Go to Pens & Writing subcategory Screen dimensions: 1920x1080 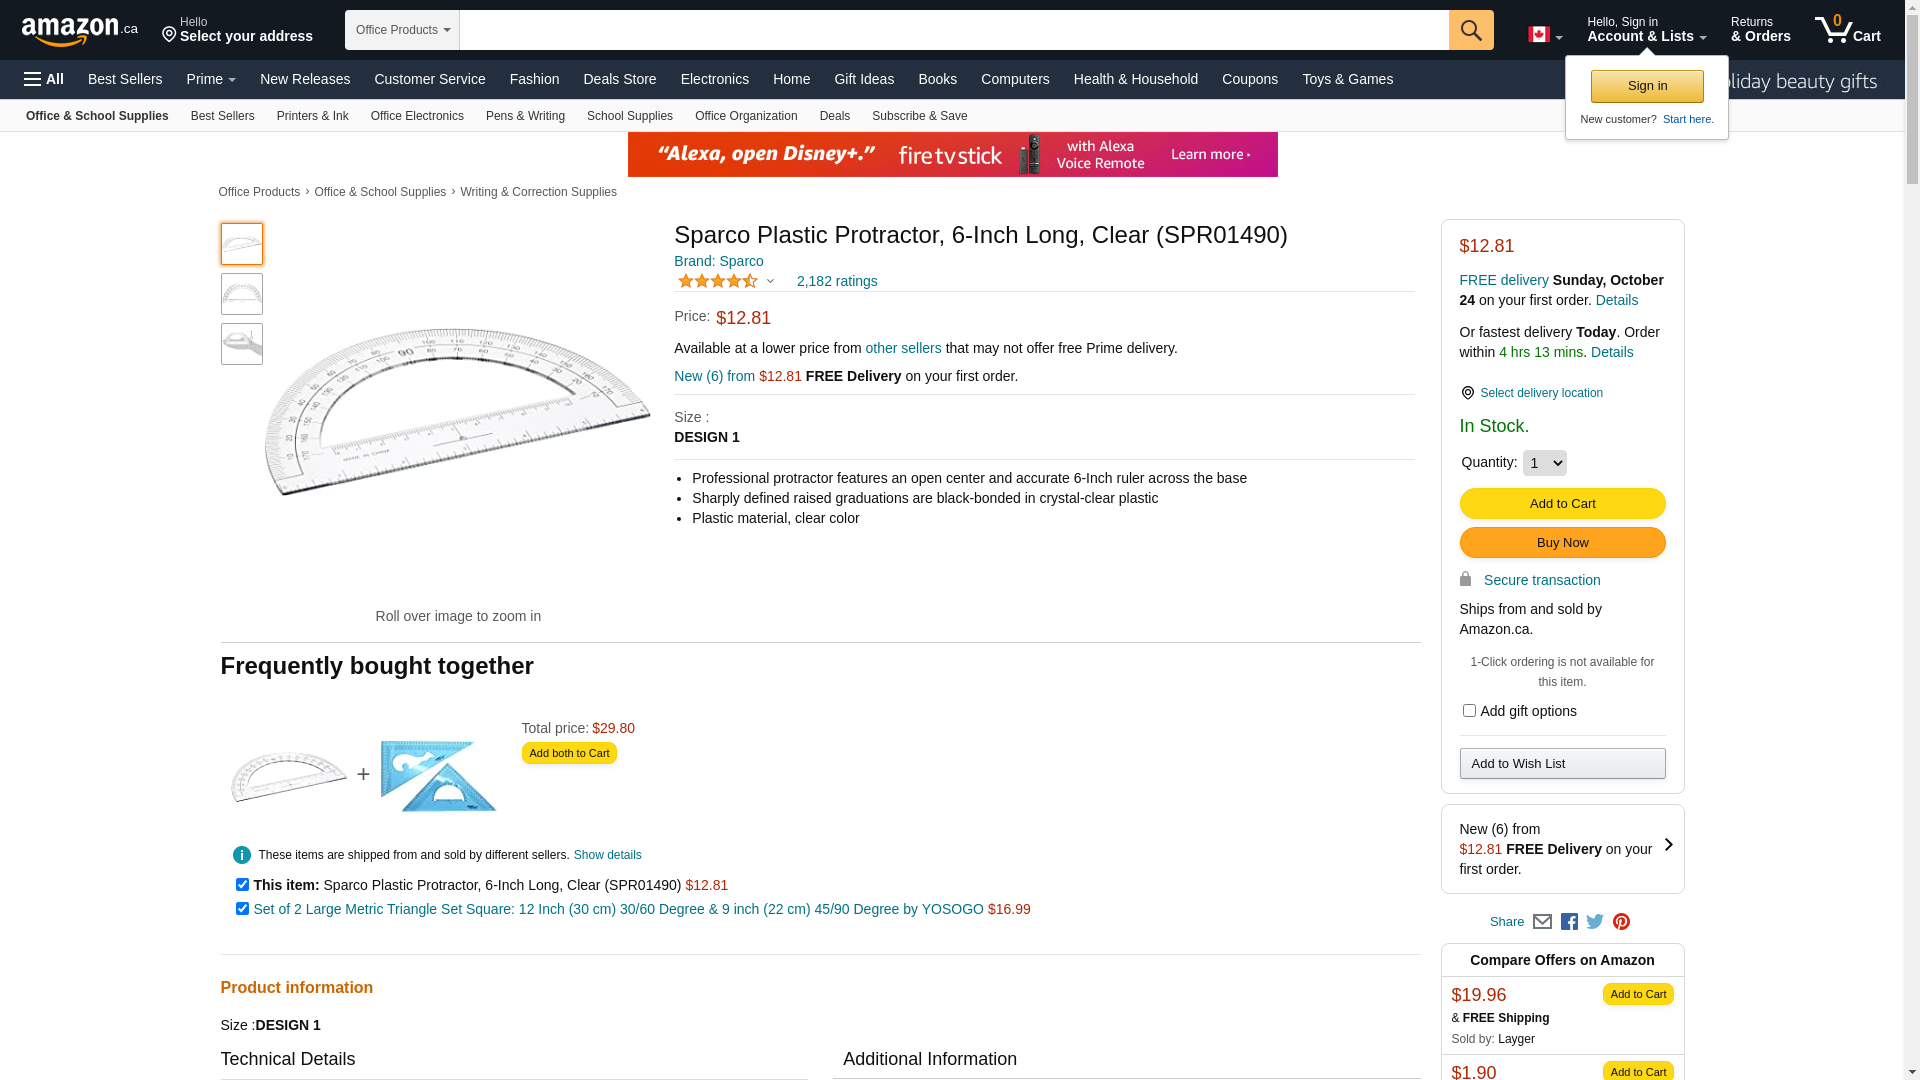[x=525, y=116]
